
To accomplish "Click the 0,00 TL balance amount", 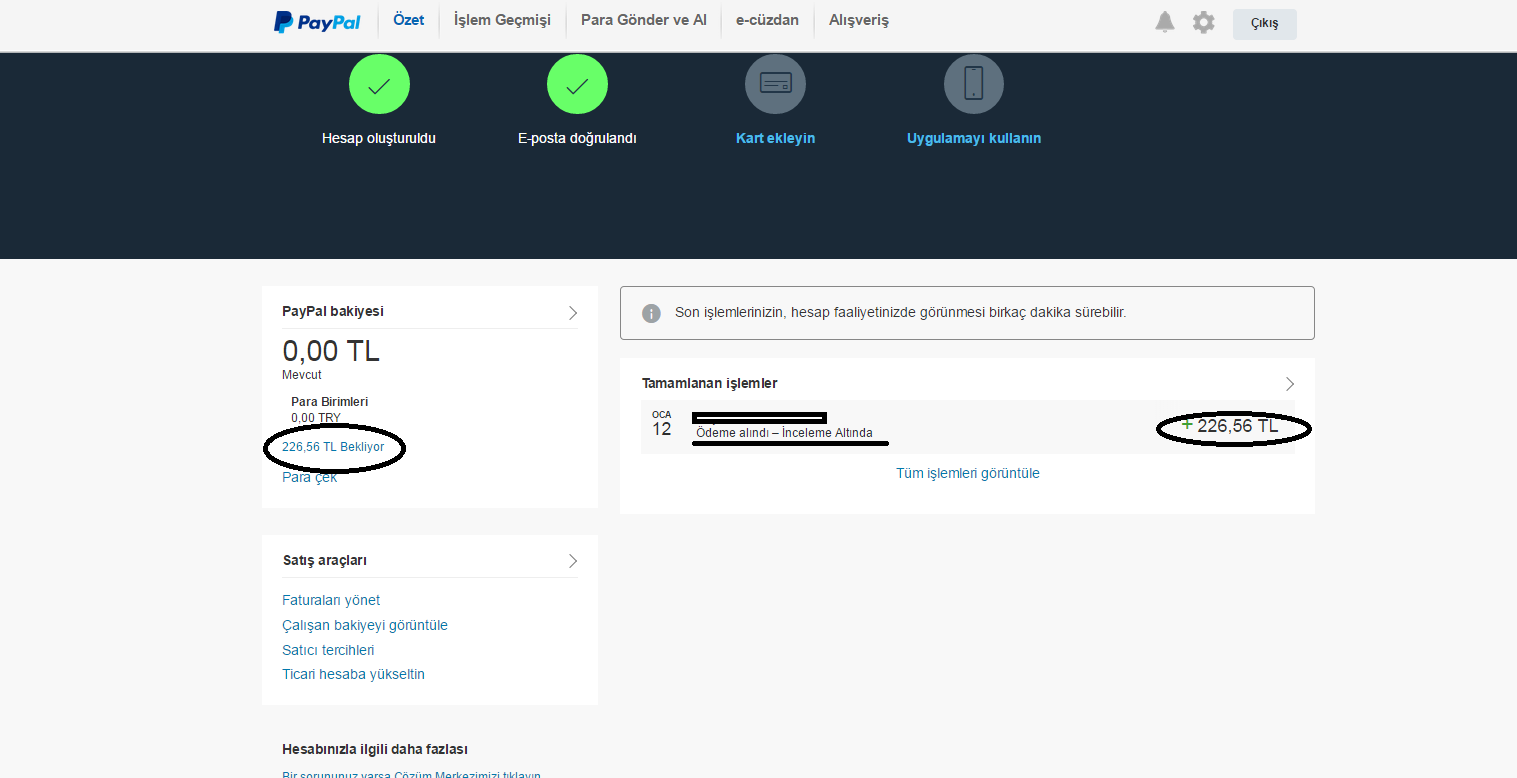I will click(x=331, y=351).
